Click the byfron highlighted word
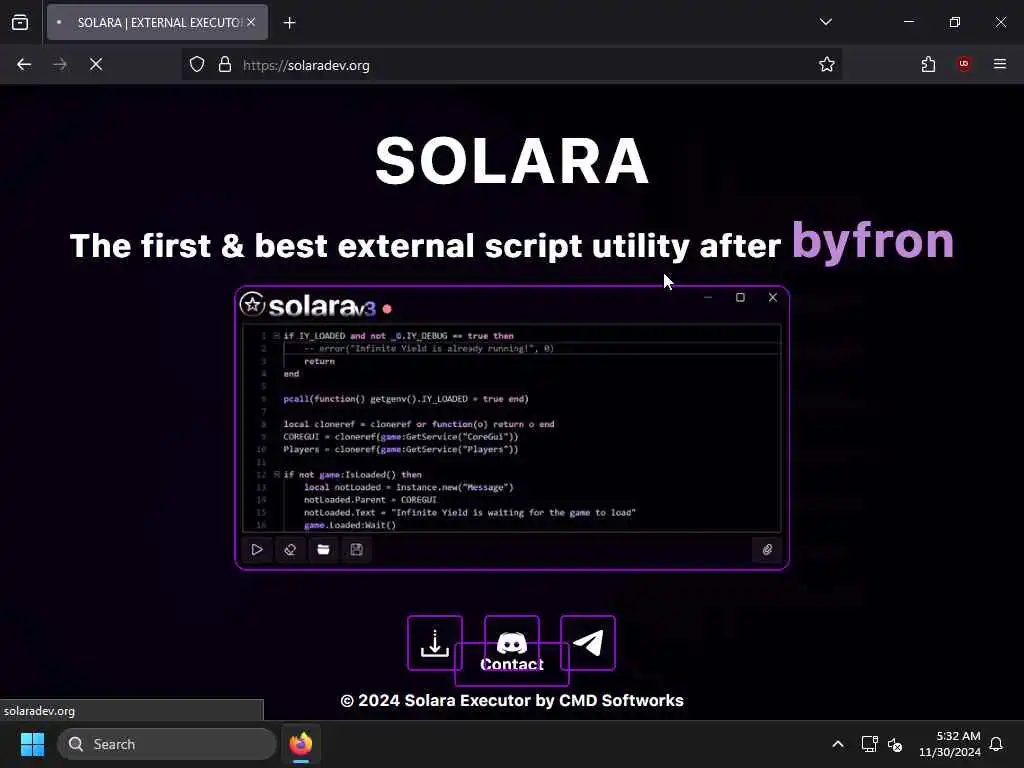Image resolution: width=1024 pixels, height=768 pixels. (872, 241)
